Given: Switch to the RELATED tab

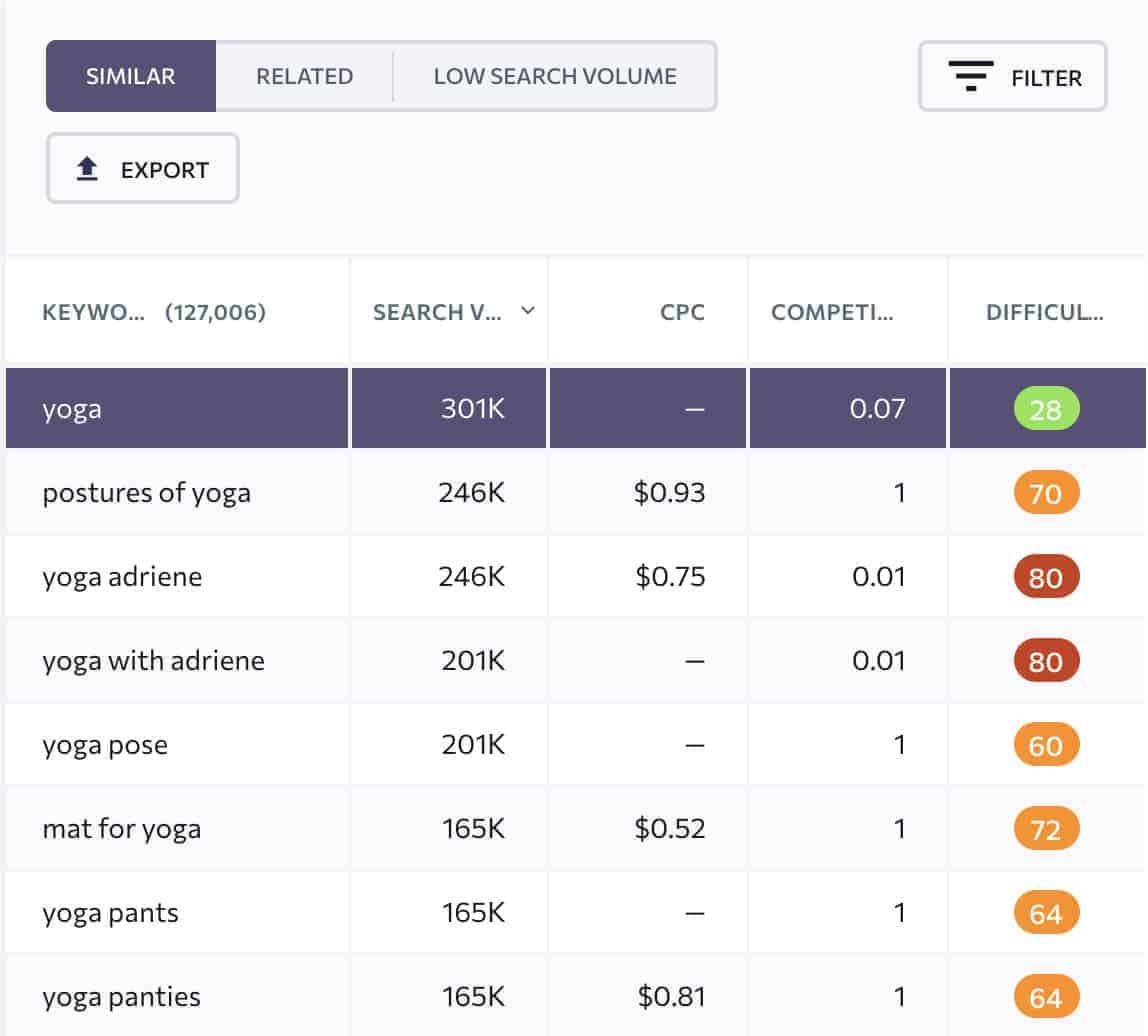Looking at the screenshot, I should point(304,76).
